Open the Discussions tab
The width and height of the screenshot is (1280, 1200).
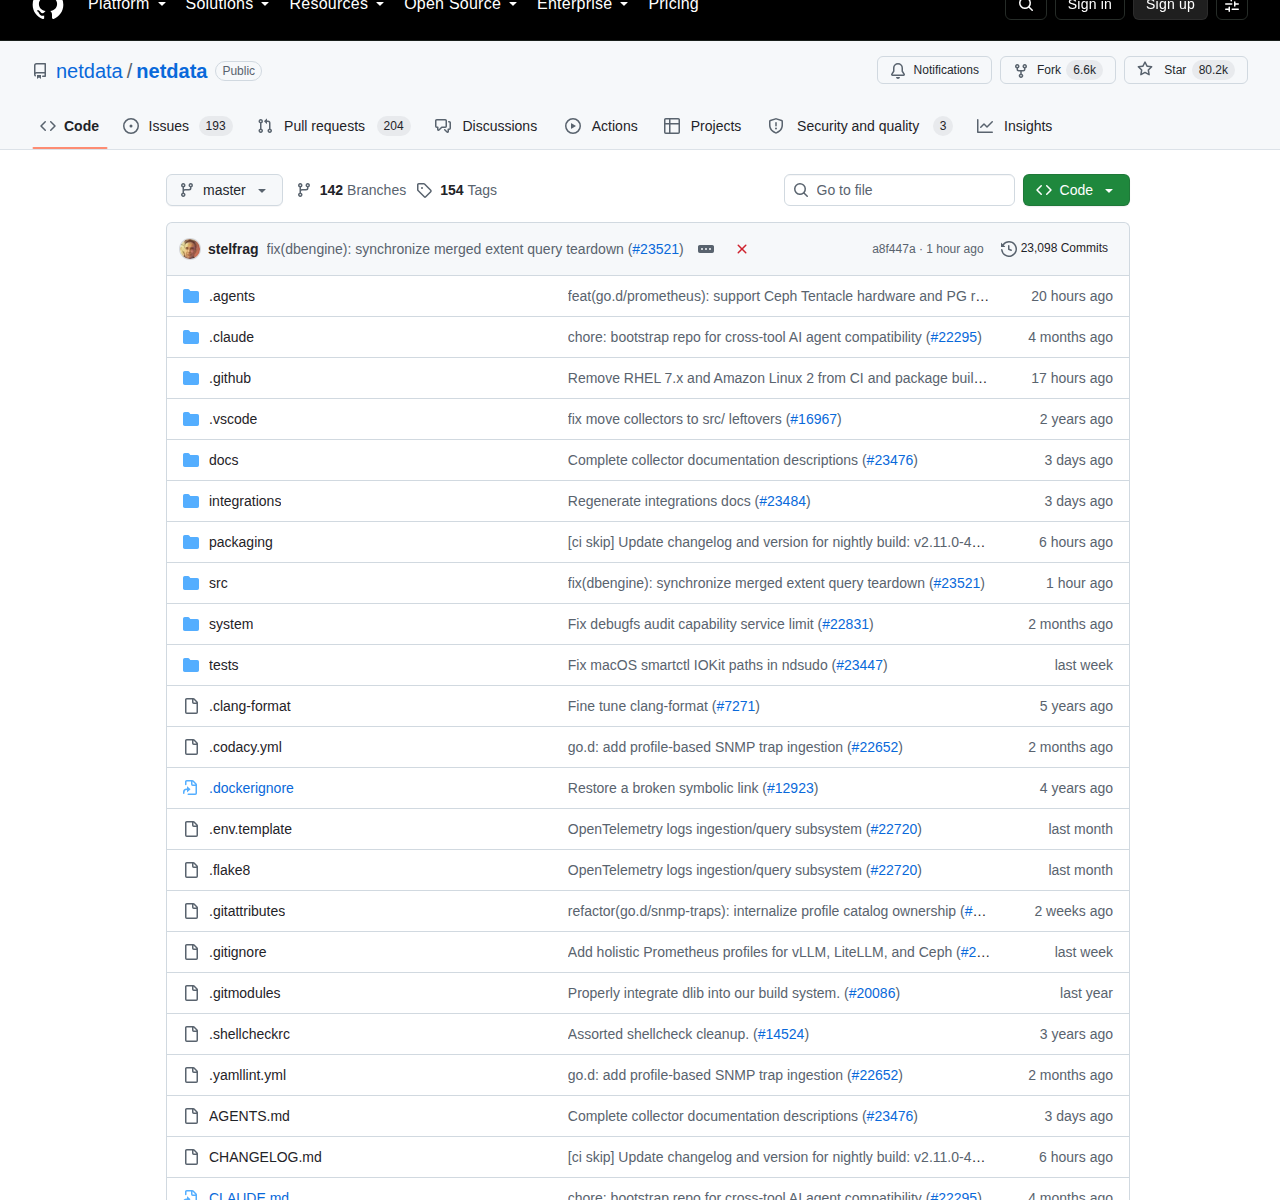tap(486, 126)
